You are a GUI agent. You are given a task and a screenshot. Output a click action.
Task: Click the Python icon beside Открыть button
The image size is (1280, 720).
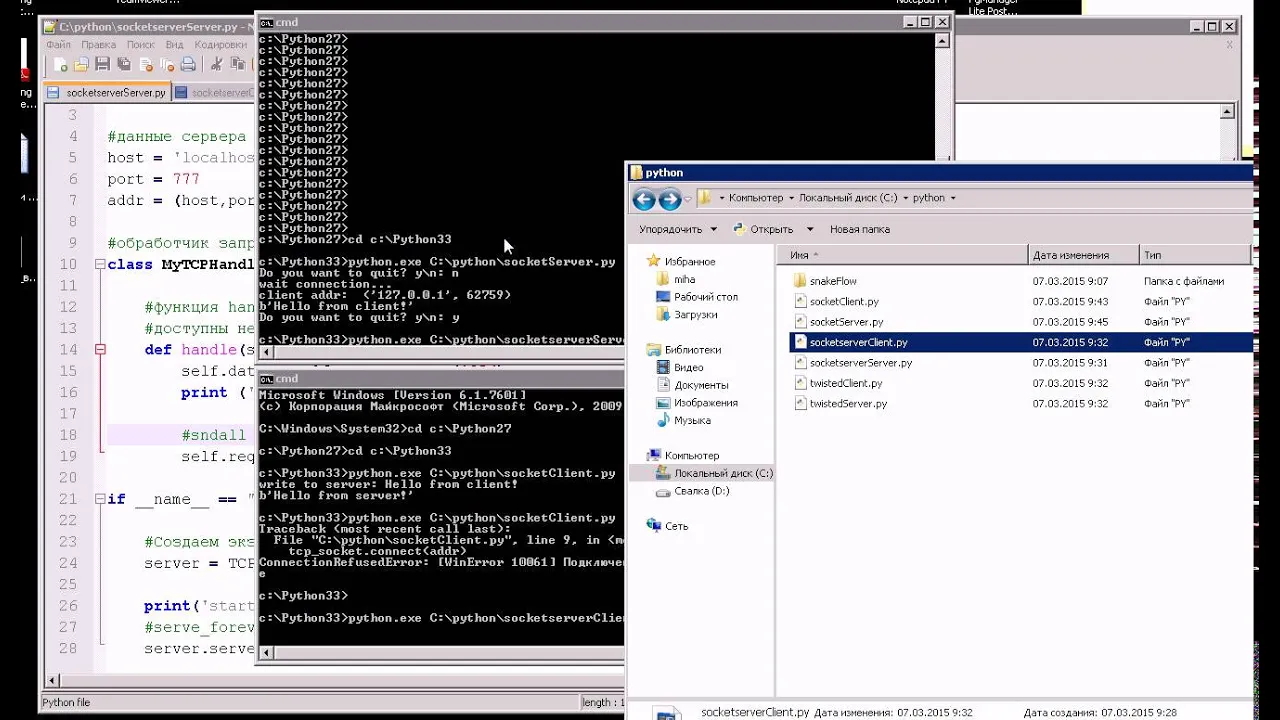(x=739, y=229)
